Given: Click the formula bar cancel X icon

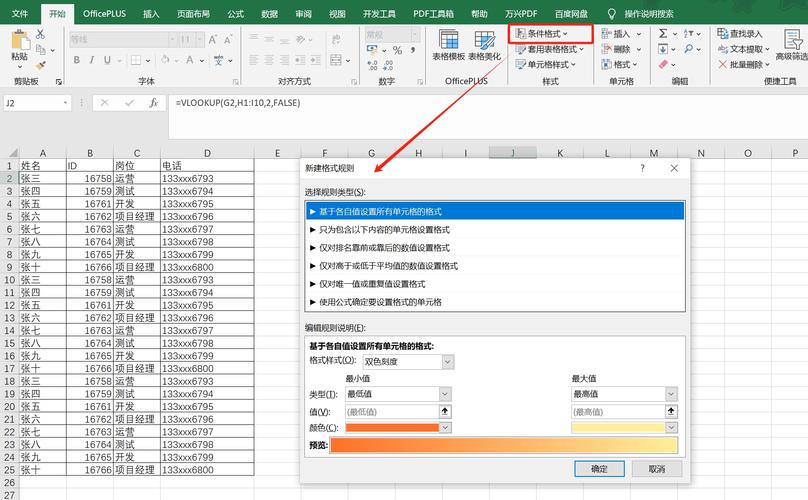Looking at the screenshot, I should click(105, 103).
